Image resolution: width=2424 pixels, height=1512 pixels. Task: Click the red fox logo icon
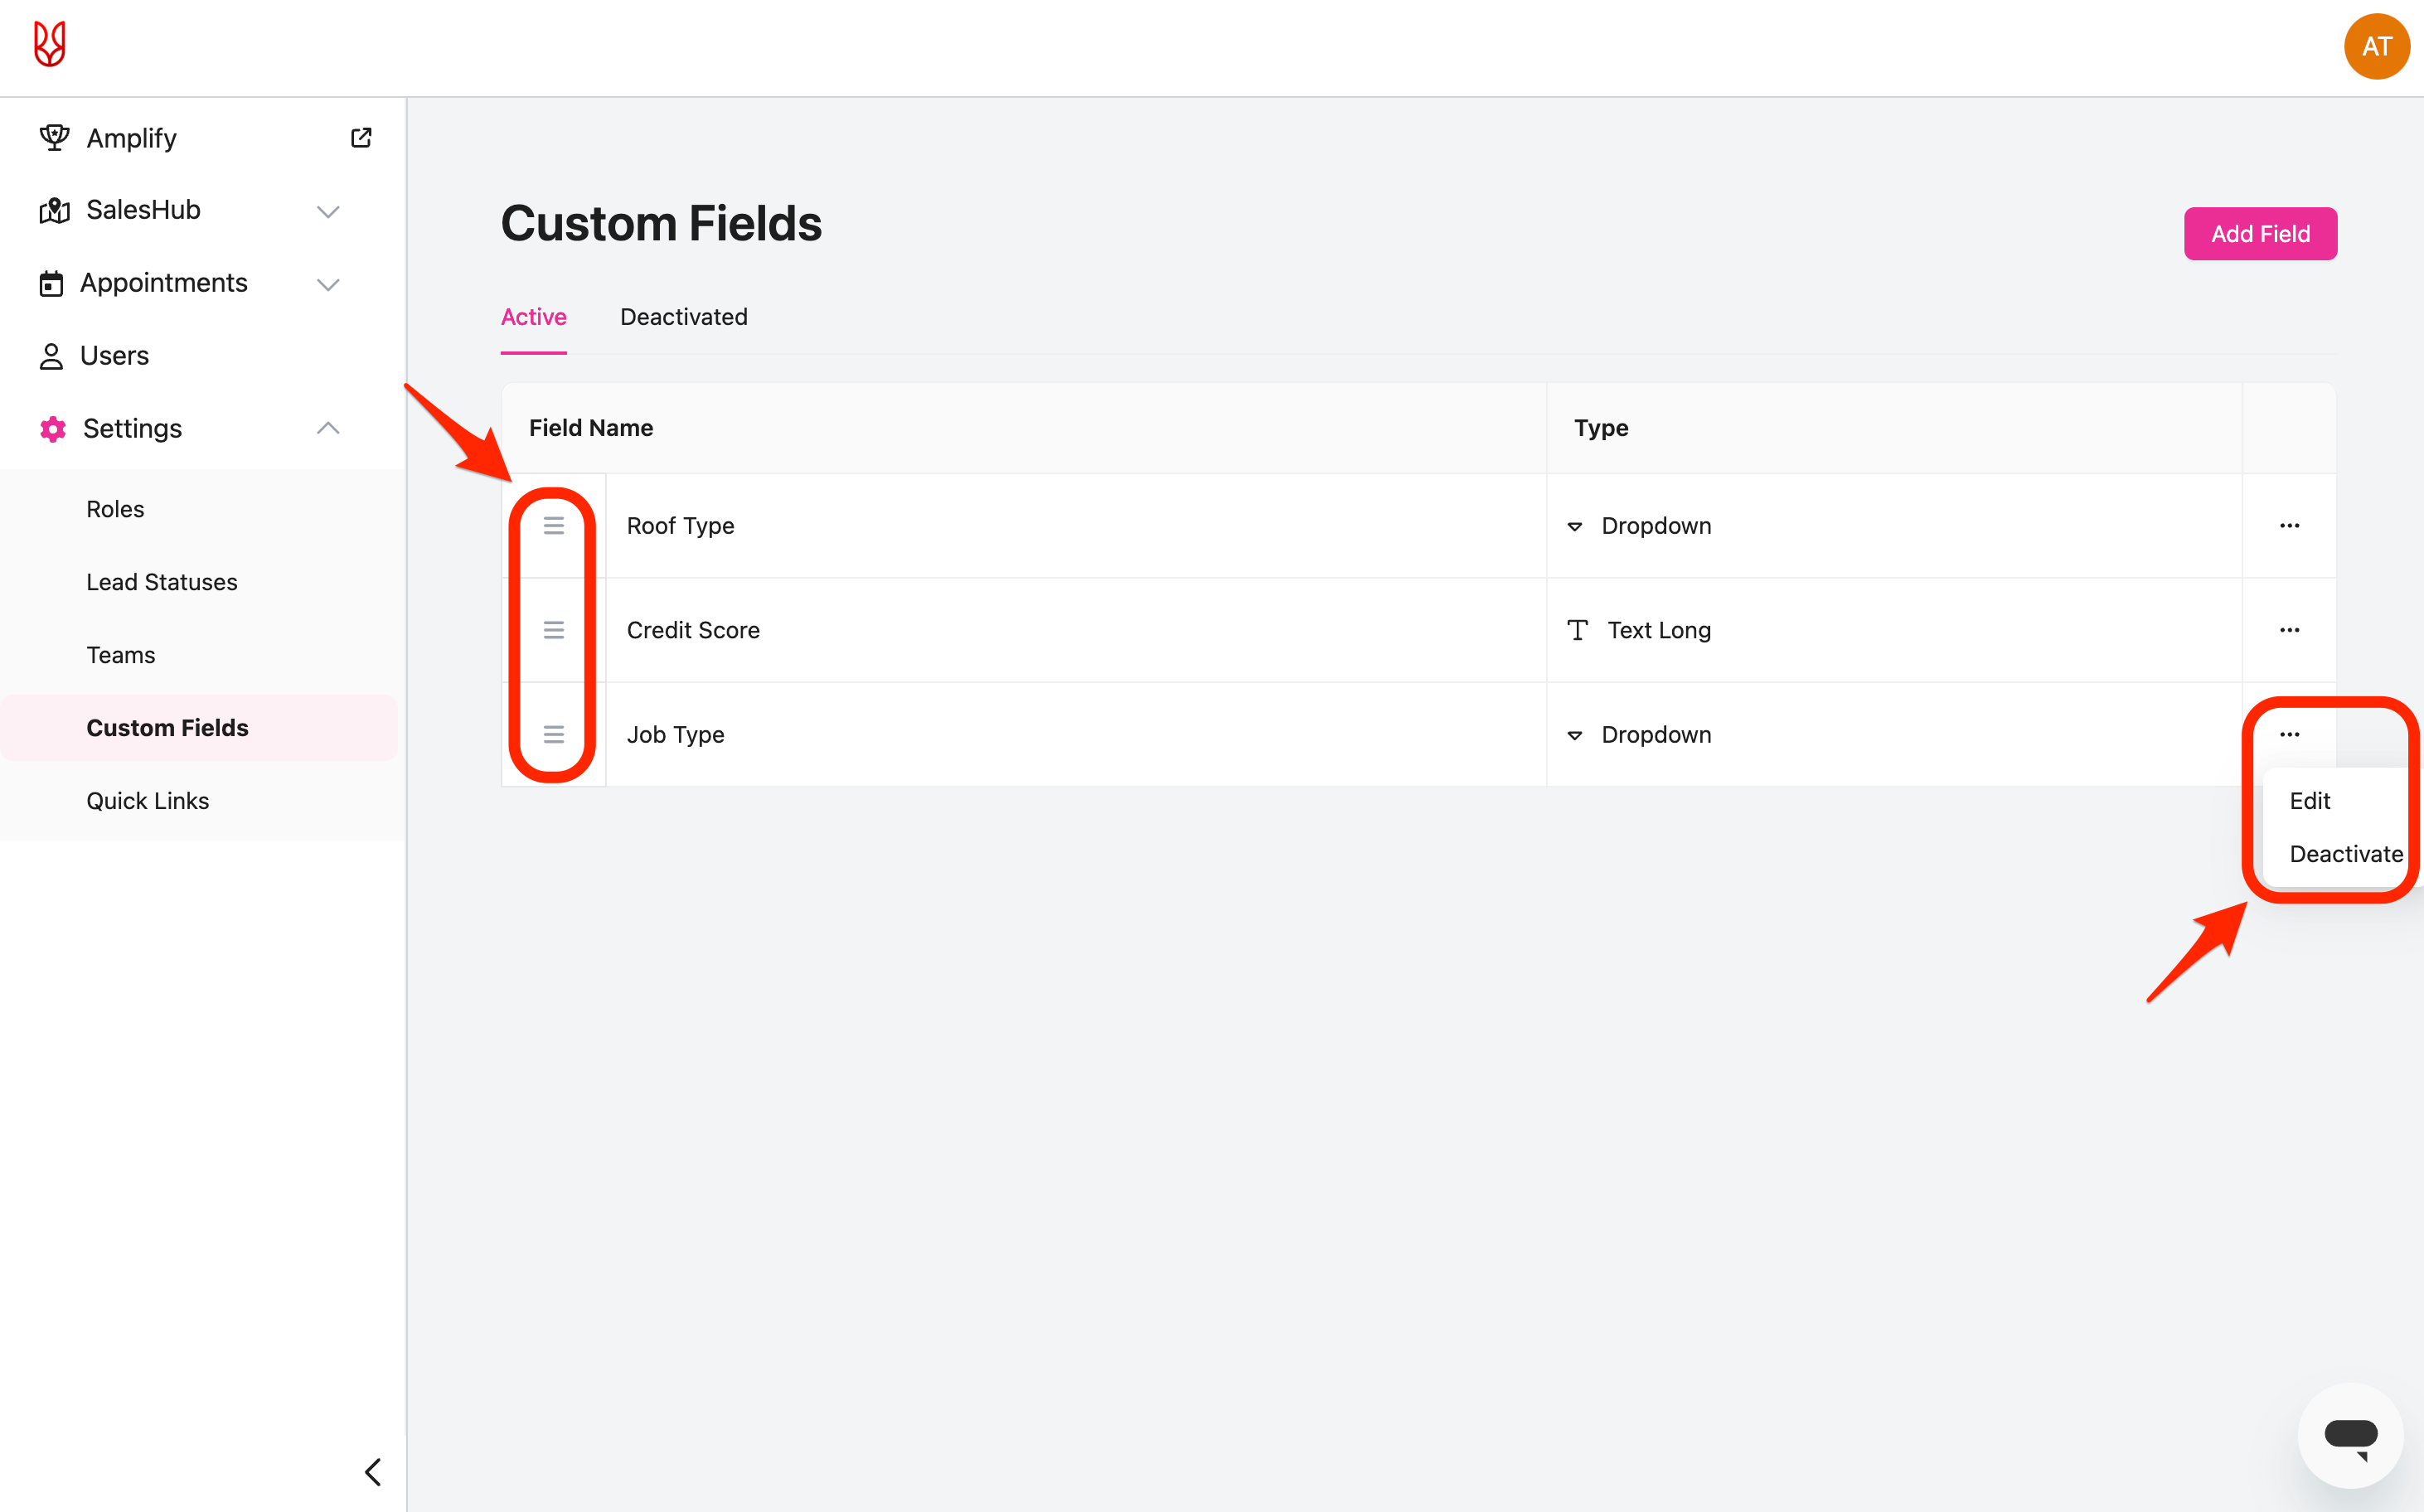[49, 45]
